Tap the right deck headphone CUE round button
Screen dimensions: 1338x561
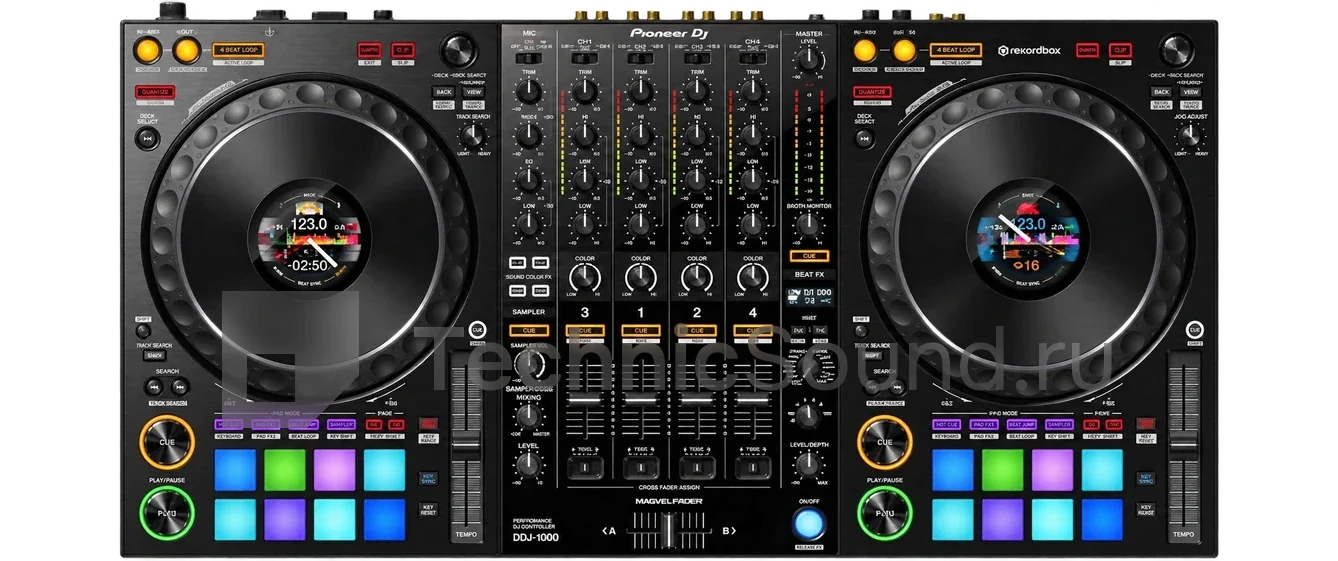point(1193,330)
